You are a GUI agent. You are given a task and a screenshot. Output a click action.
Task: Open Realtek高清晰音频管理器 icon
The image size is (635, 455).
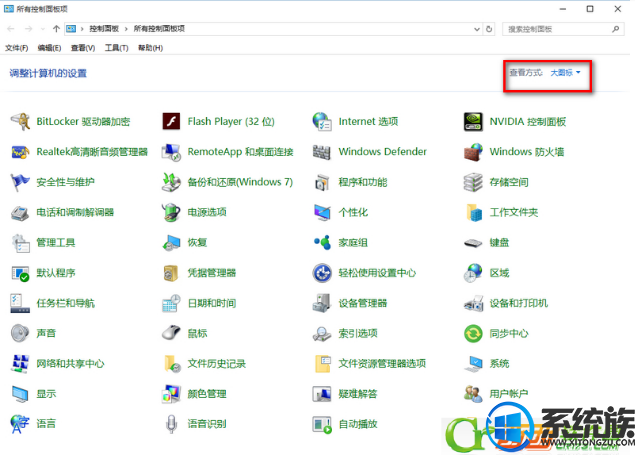coord(20,152)
